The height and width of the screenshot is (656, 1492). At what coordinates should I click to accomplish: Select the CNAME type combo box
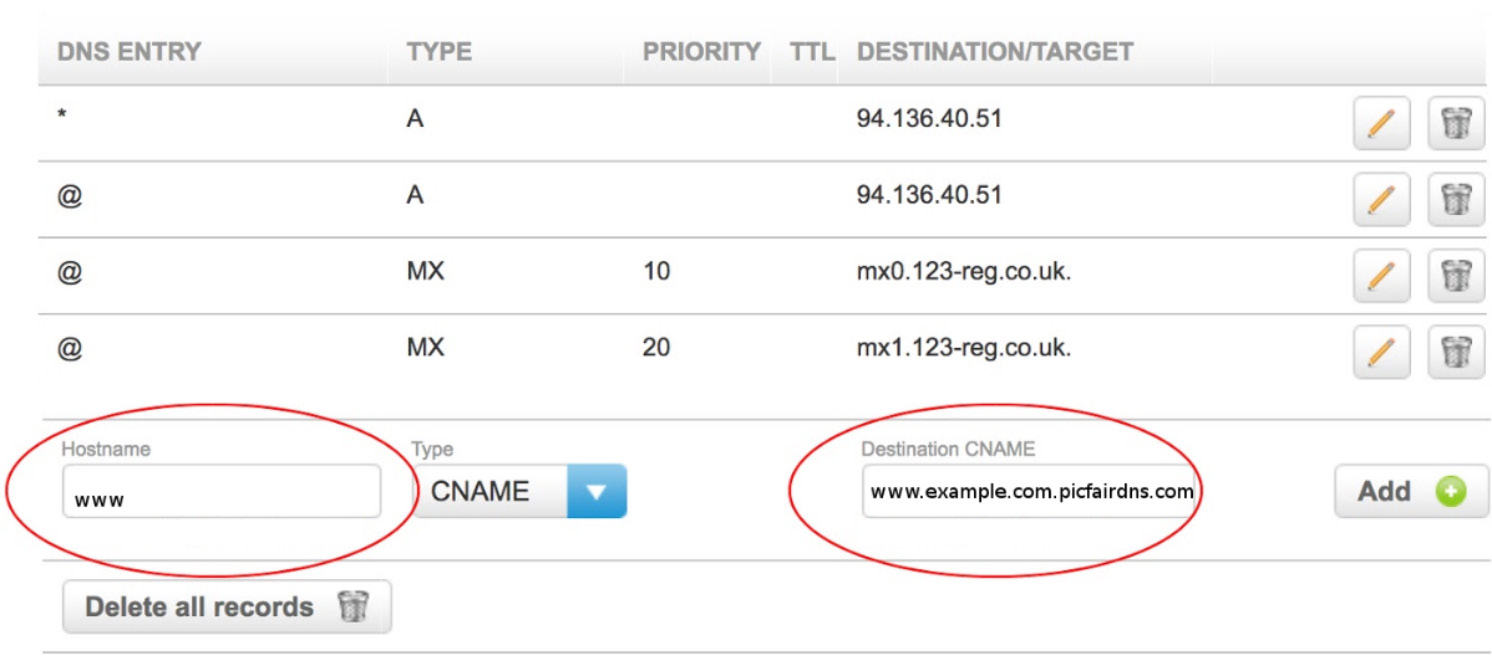point(520,491)
